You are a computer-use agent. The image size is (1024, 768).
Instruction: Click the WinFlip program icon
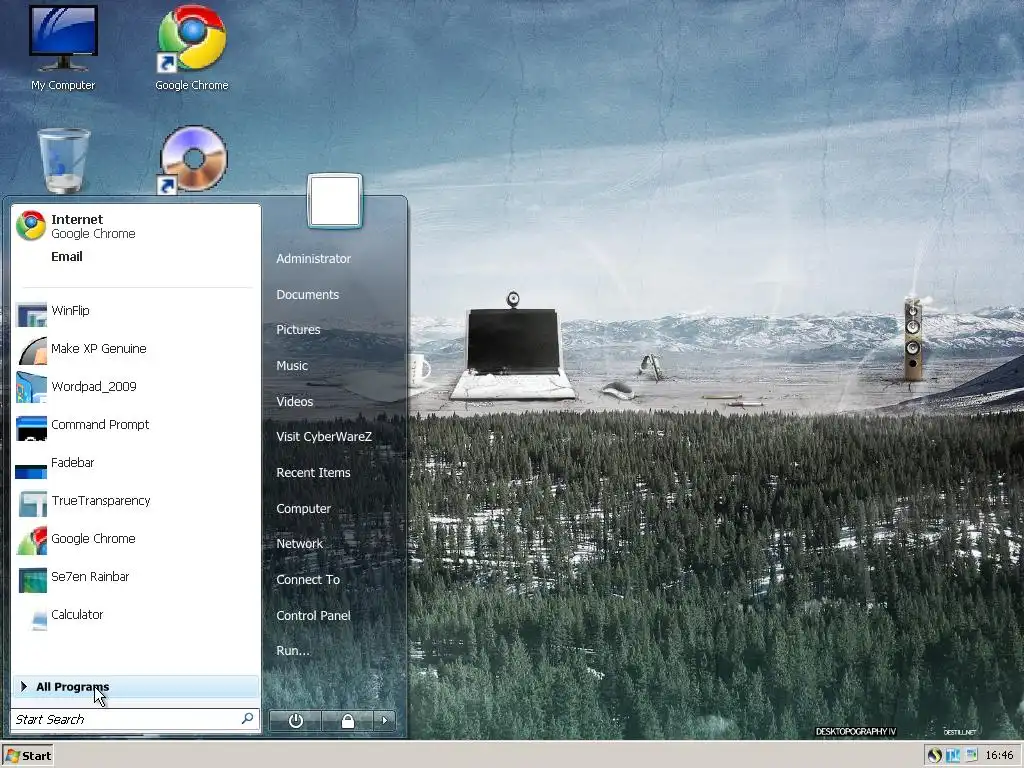point(31,313)
